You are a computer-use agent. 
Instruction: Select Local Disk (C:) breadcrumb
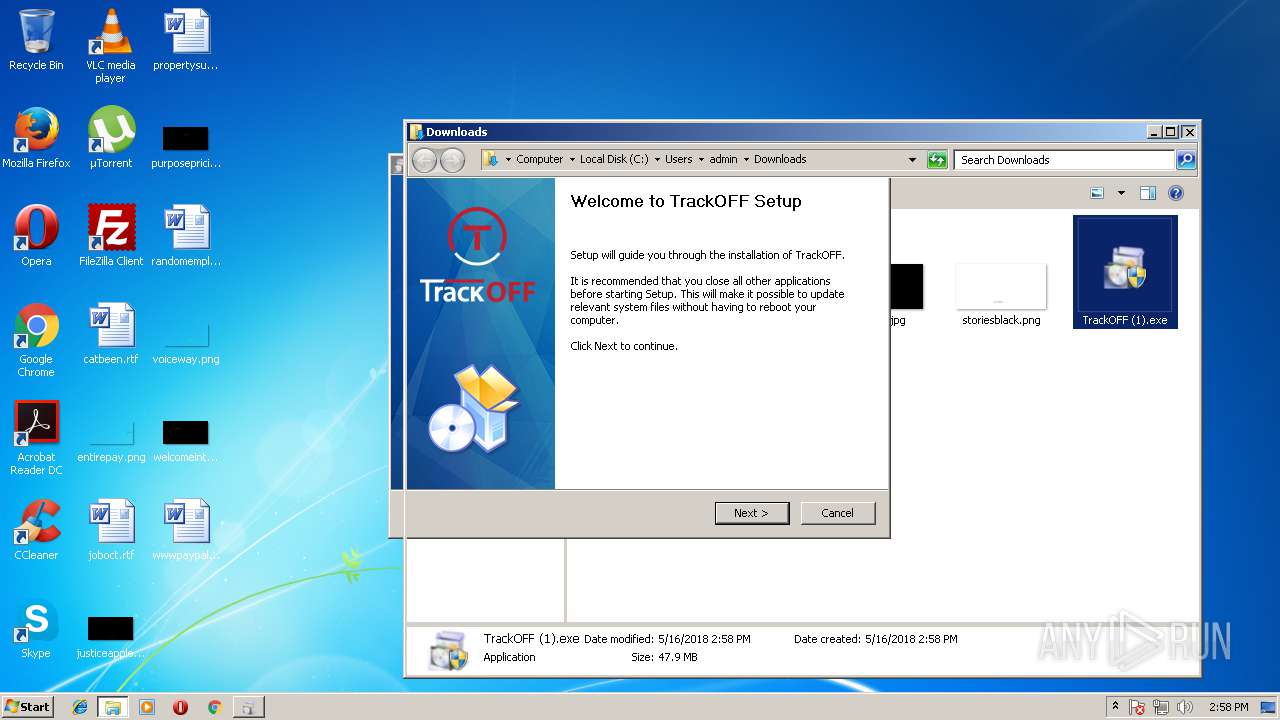point(614,159)
